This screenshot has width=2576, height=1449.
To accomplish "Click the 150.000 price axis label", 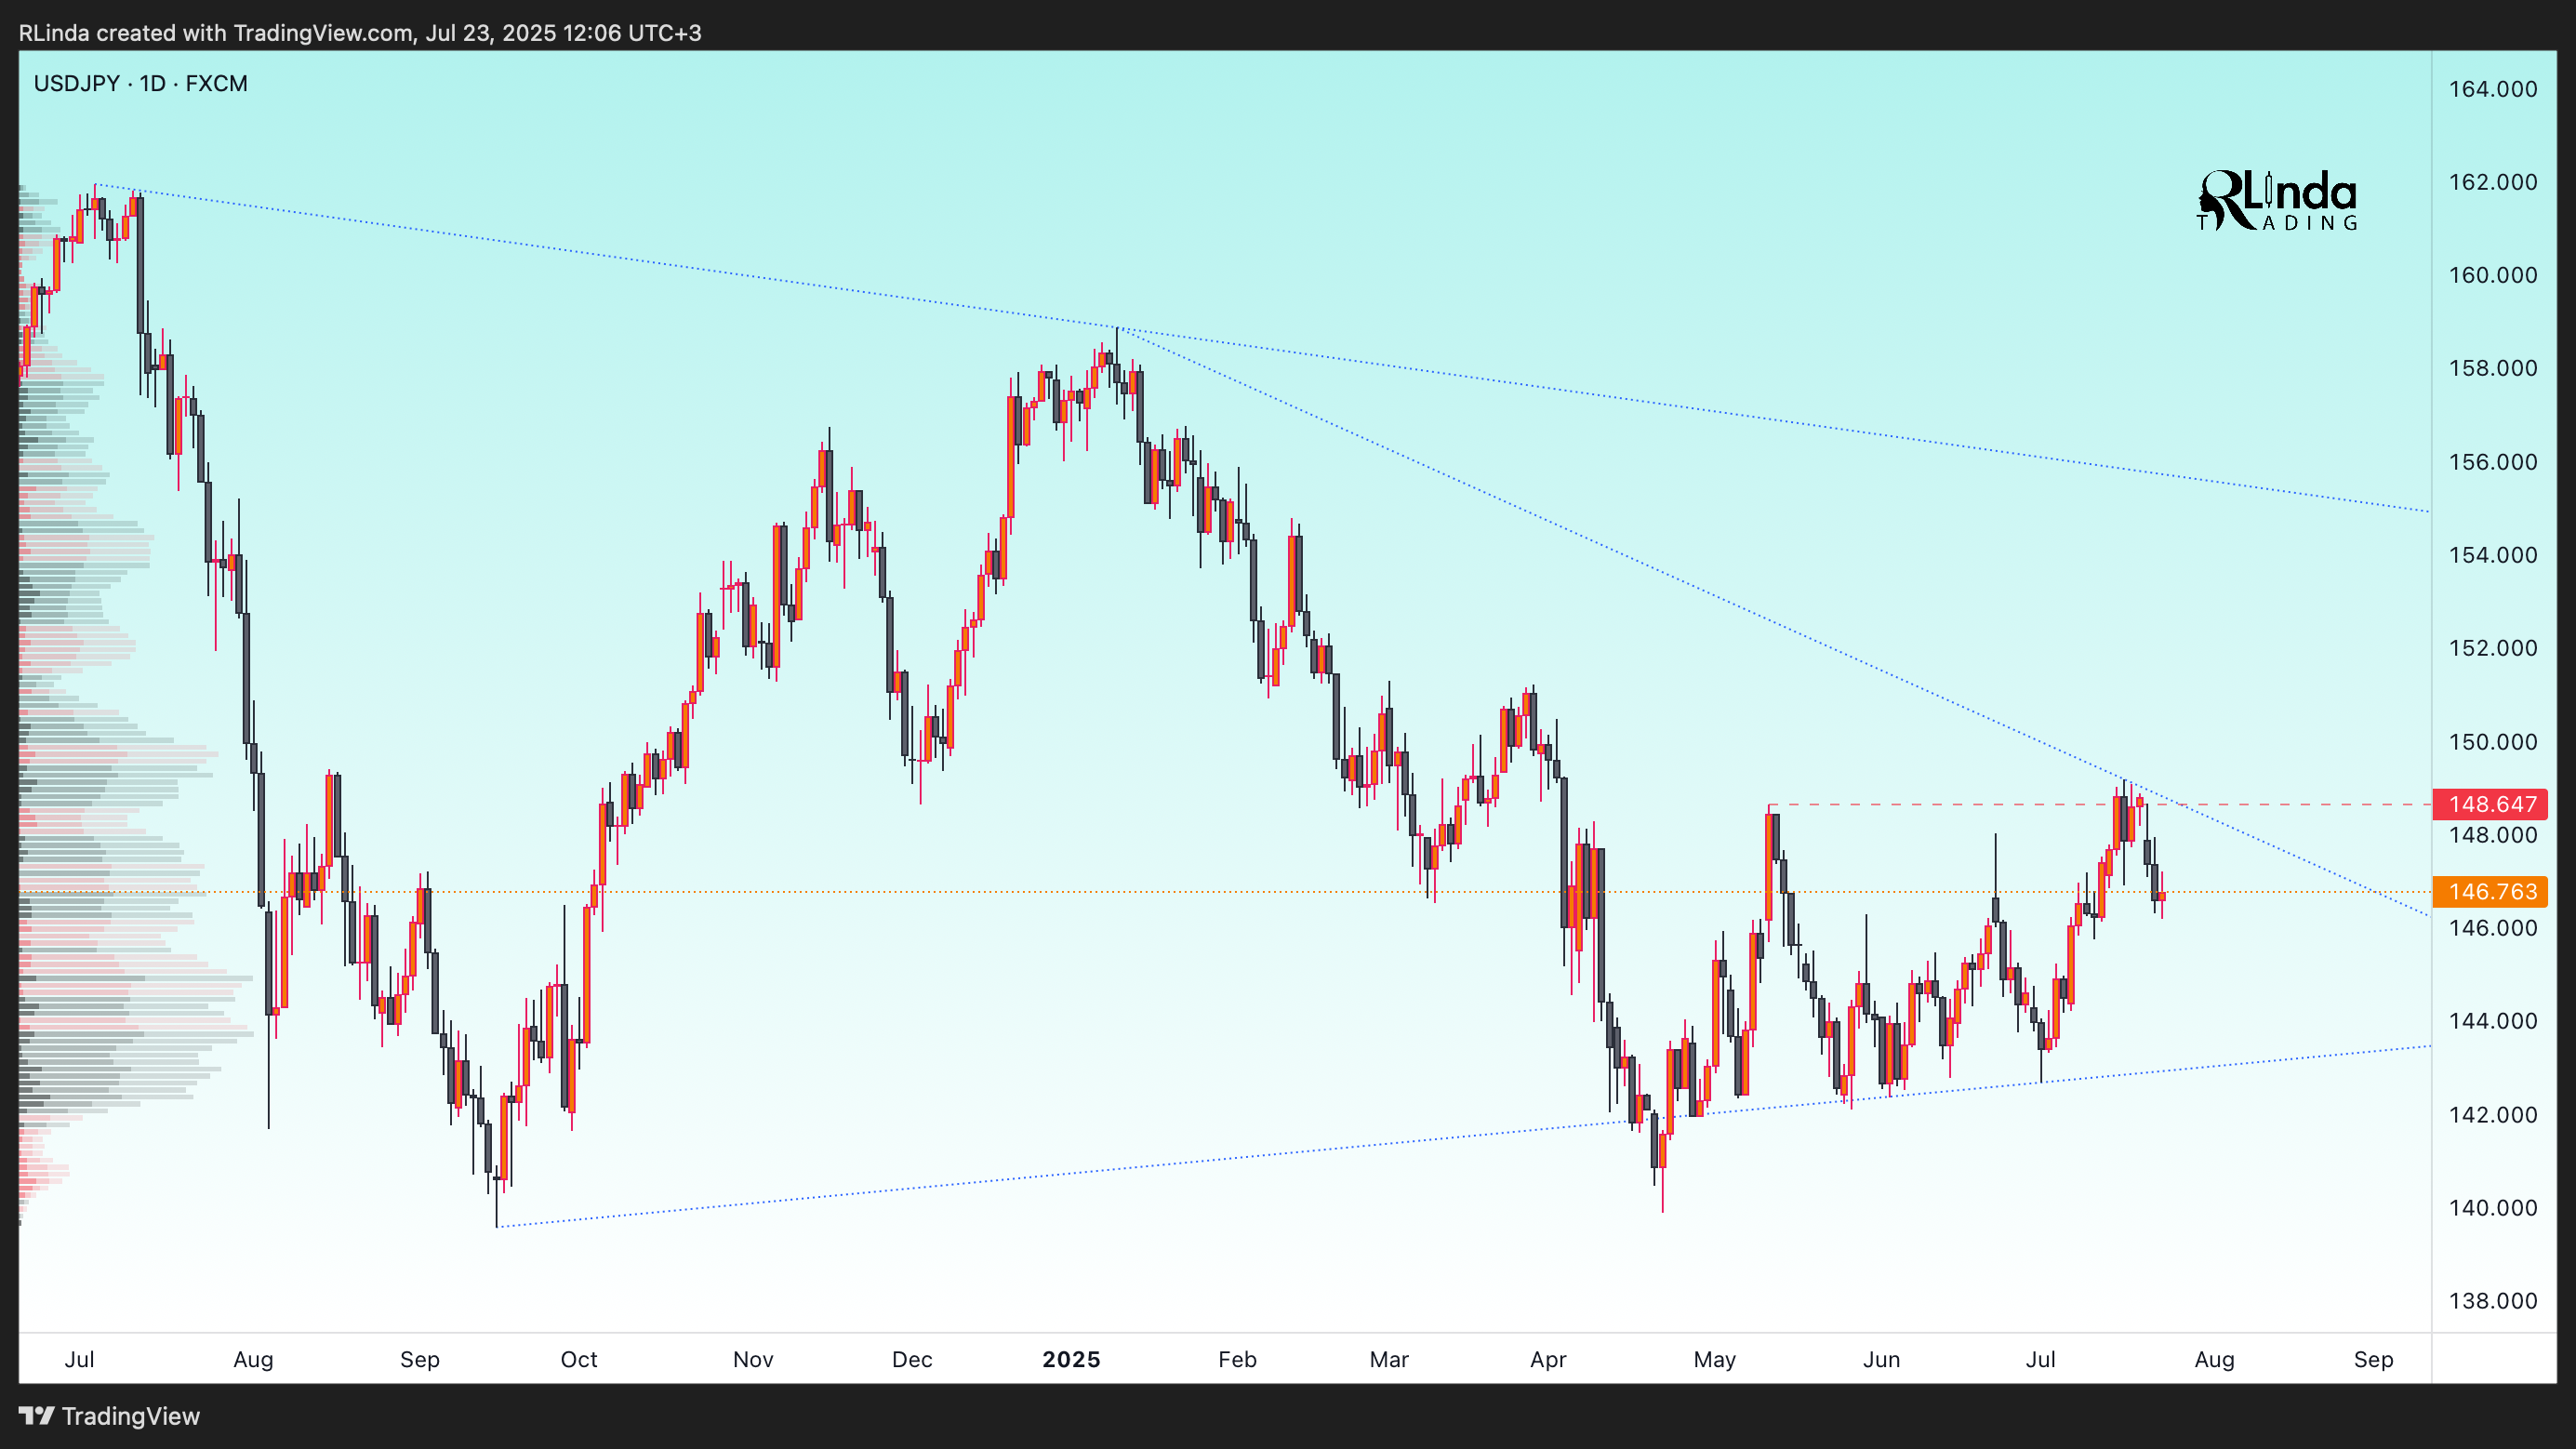I will (x=2493, y=742).
